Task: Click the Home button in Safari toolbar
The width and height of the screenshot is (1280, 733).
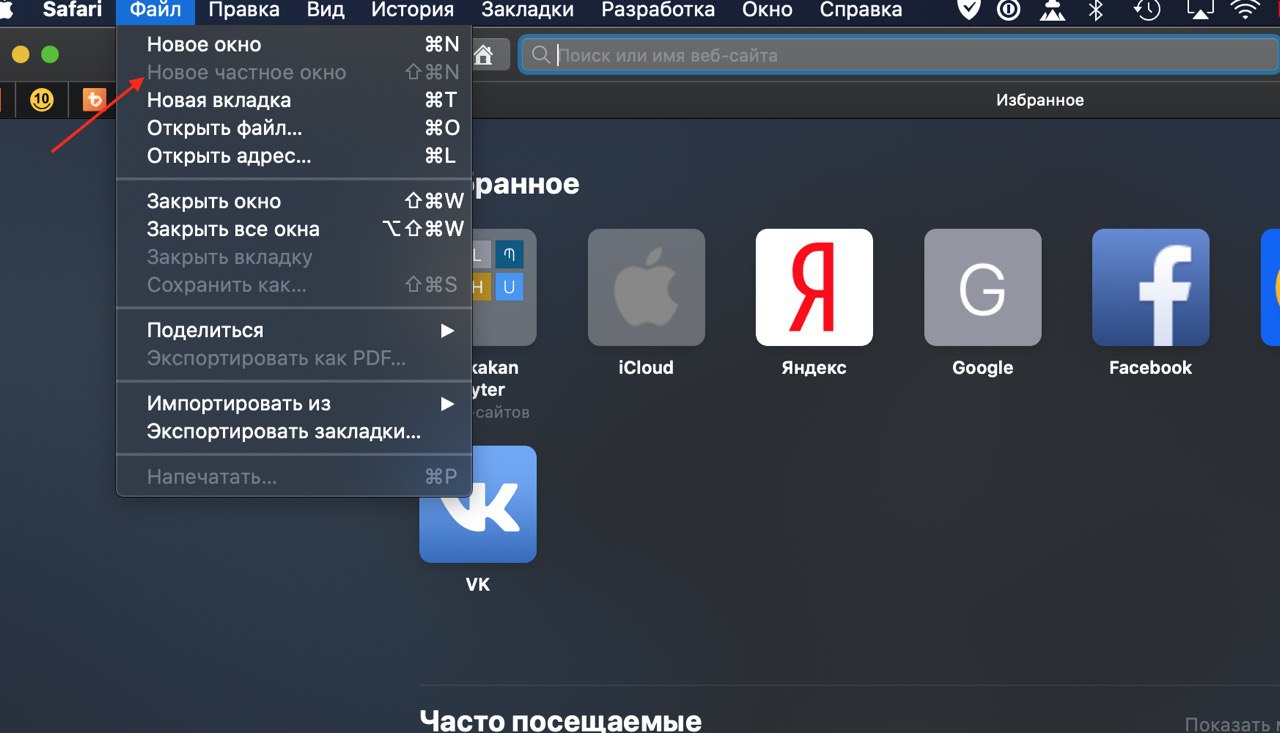Action: [x=484, y=55]
